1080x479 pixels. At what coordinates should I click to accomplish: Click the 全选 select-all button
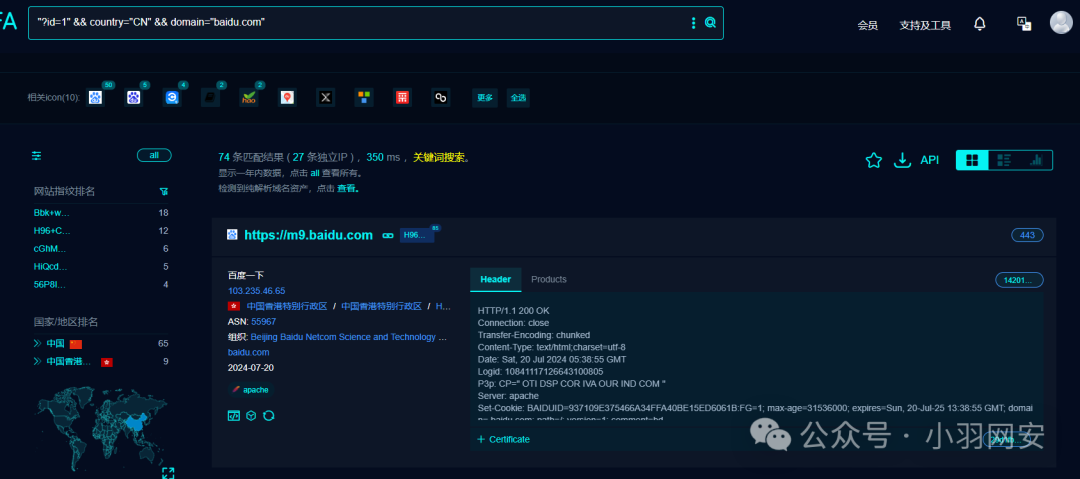point(518,98)
